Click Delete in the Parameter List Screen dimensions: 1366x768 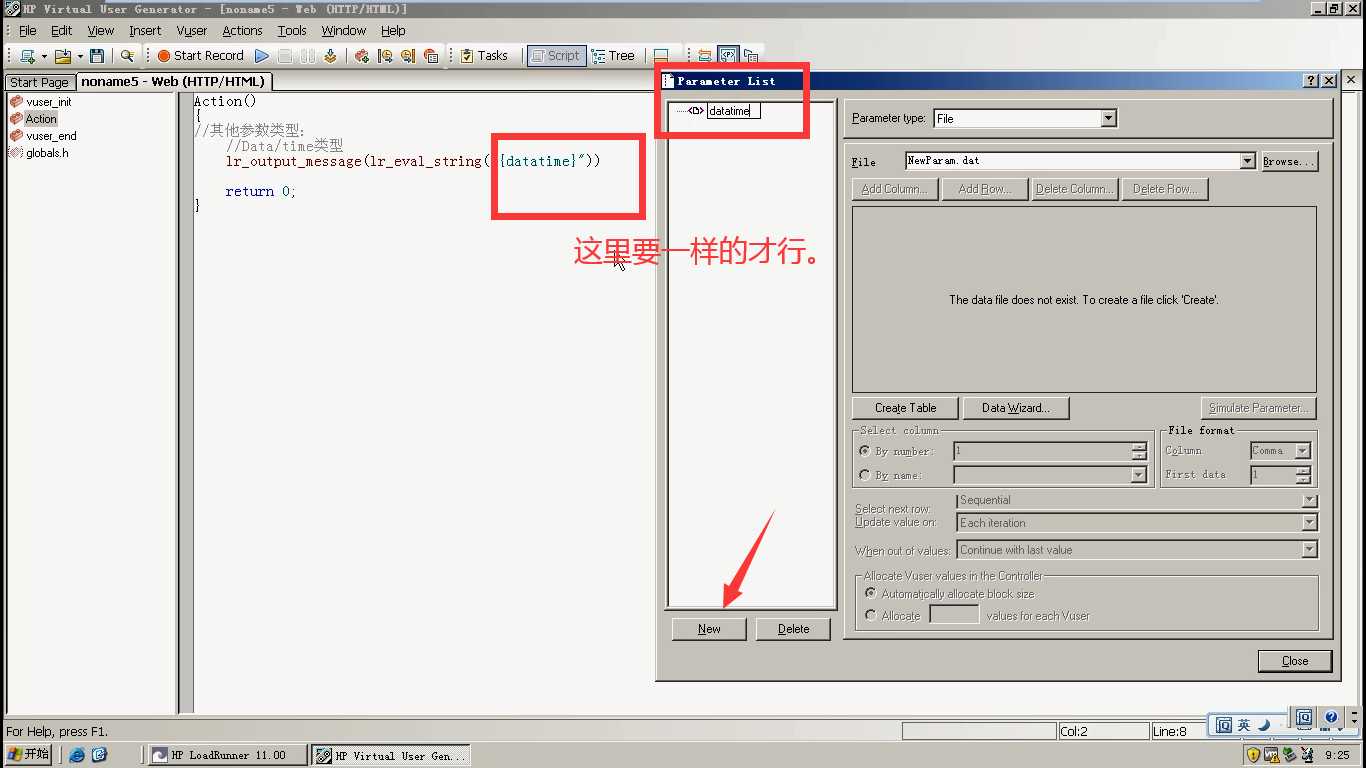click(793, 629)
